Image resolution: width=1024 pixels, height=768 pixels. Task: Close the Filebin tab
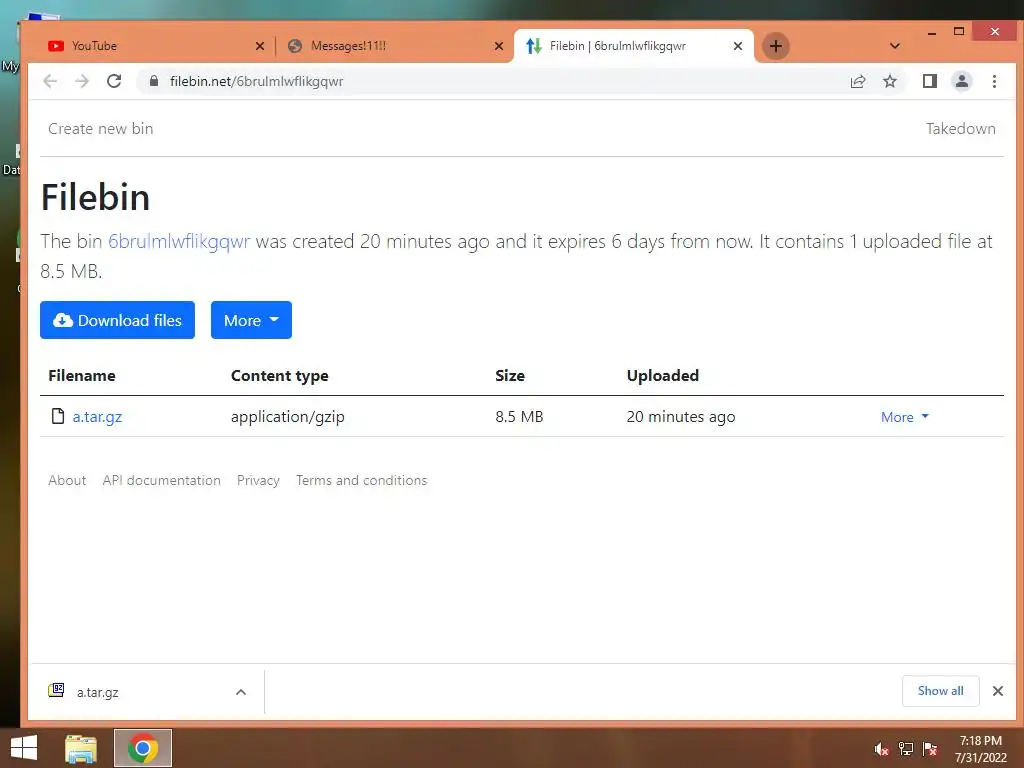pyautogui.click(x=737, y=46)
